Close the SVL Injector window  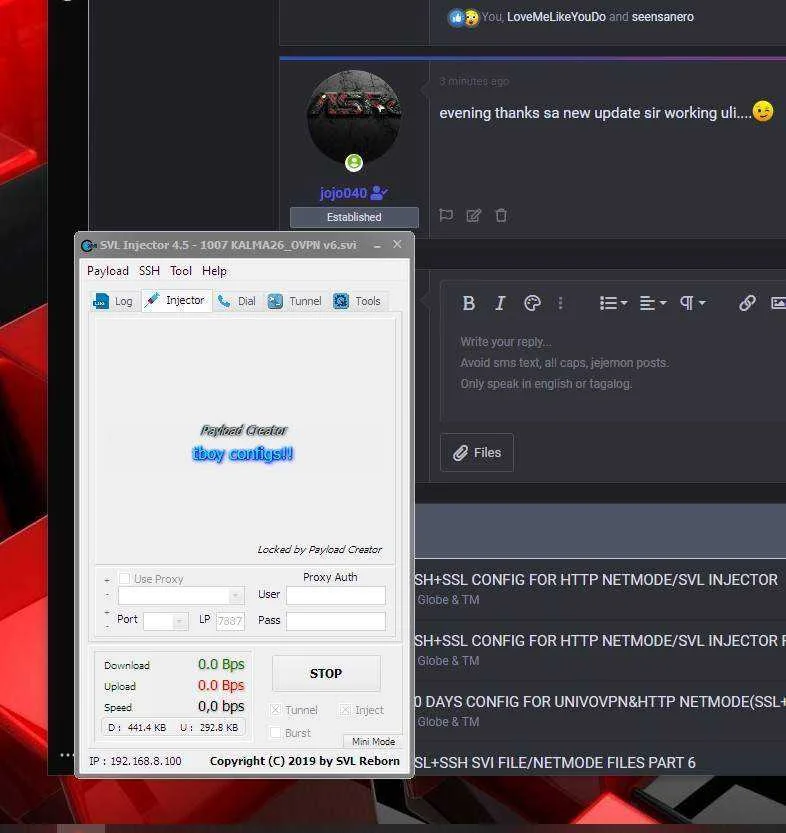point(397,244)
